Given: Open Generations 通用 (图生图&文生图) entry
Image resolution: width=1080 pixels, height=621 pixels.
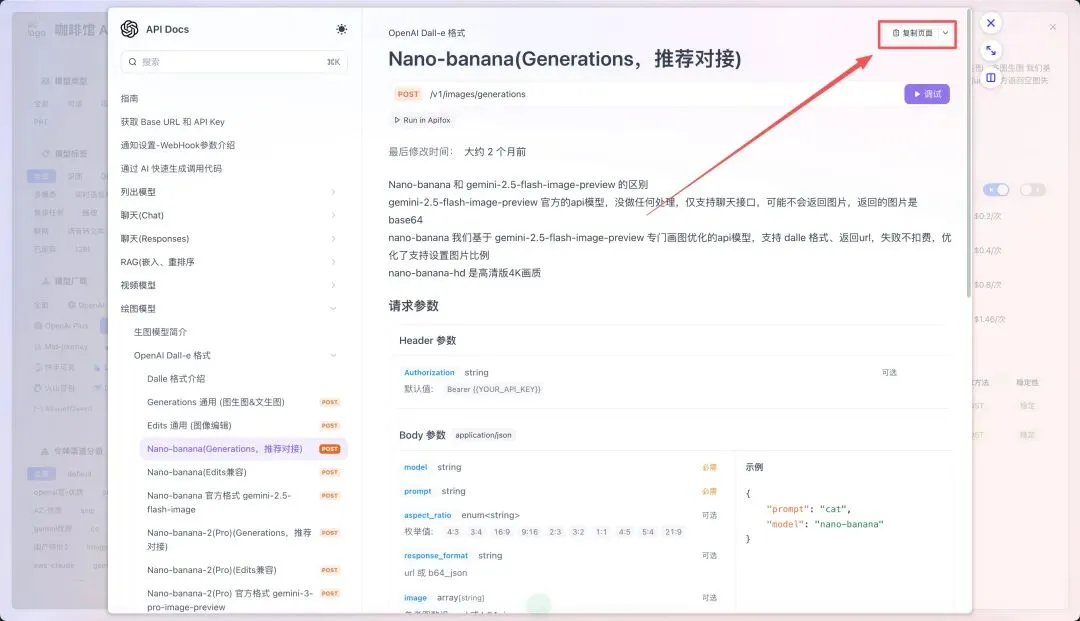Looking at the screenshot, I should tap(216, 402).
